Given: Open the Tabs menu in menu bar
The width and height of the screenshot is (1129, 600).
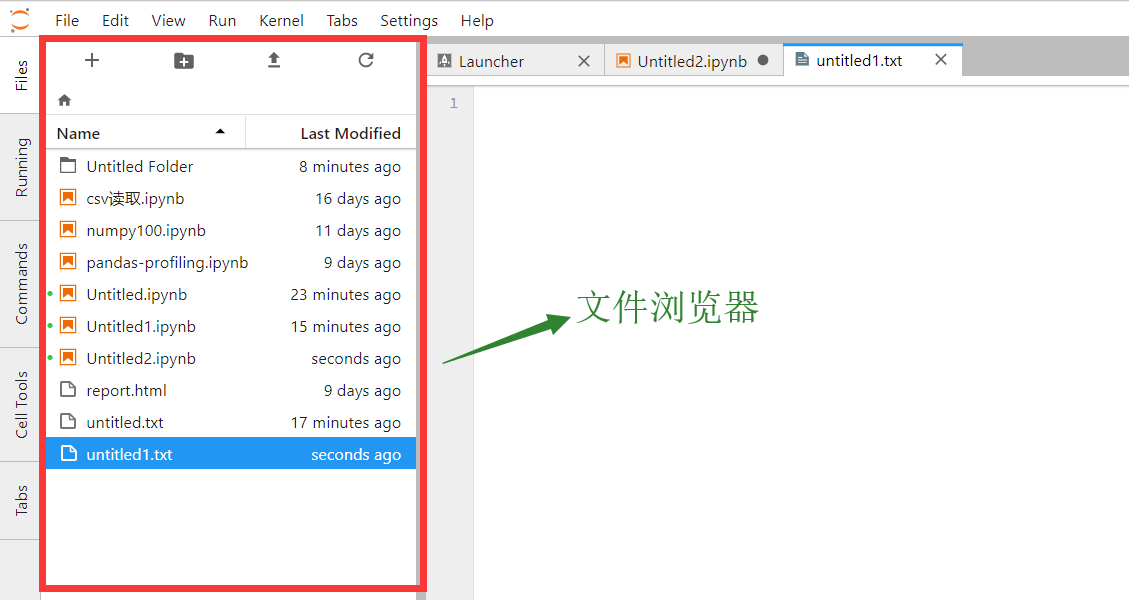Looking at the screenshot, I should [342, 21].
